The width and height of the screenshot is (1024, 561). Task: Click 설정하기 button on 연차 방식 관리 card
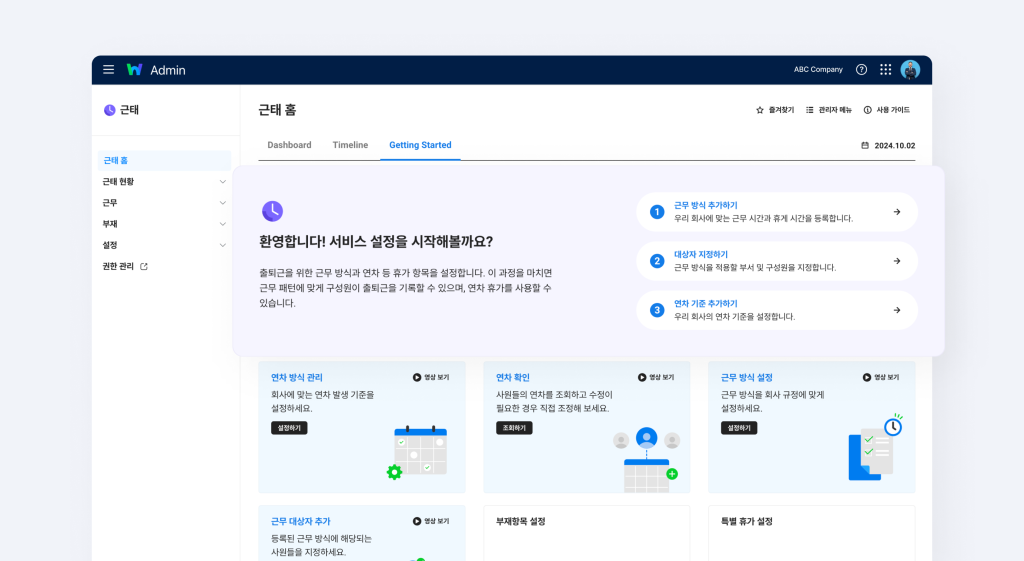(x=289, y=428)
